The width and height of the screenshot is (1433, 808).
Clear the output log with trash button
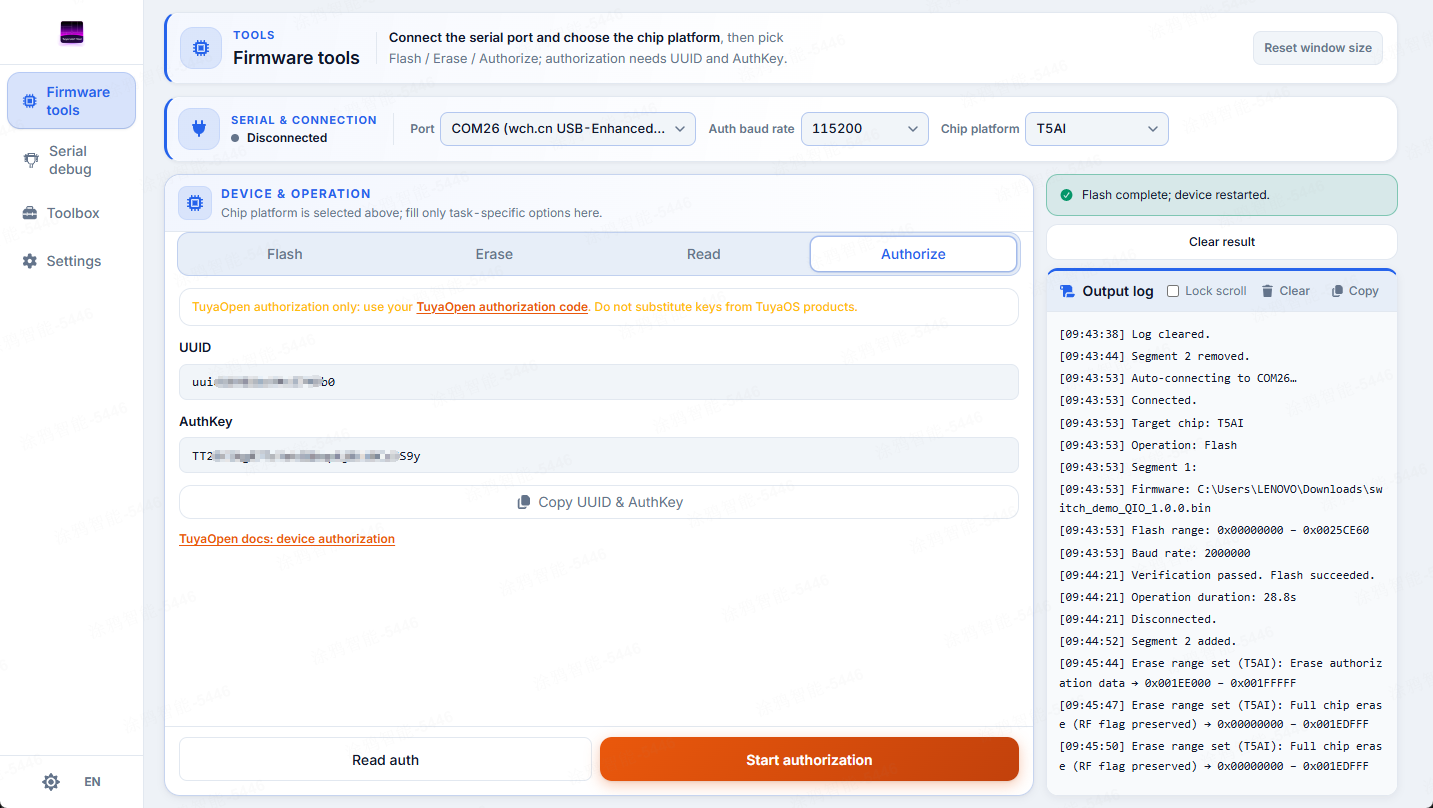pos(1286,291)
